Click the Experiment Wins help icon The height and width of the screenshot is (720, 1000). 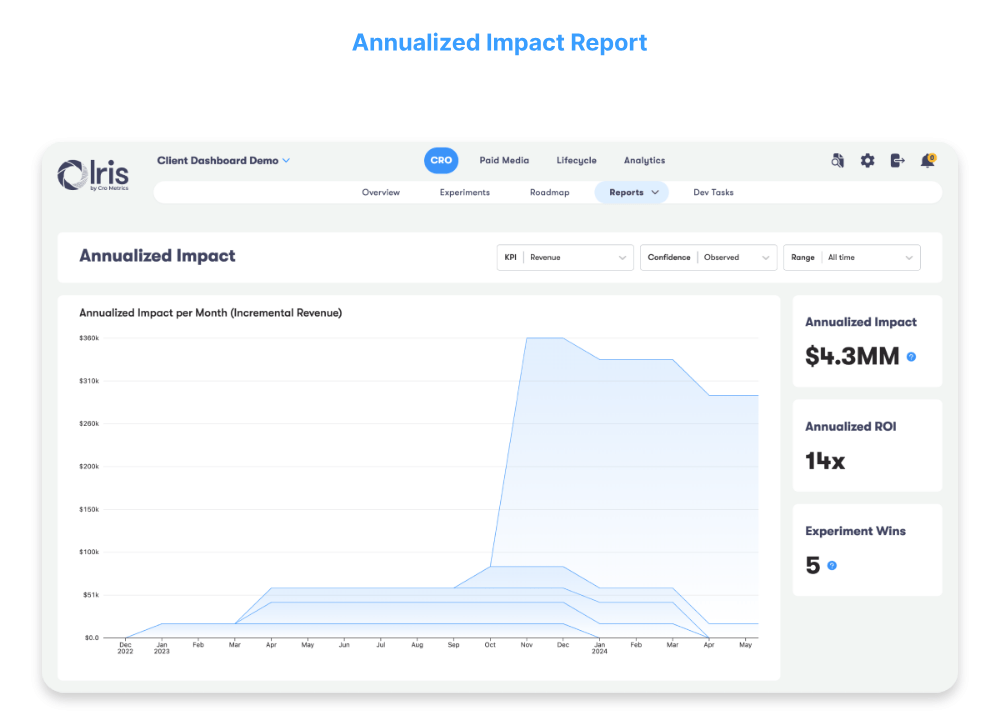[x=832, y=566]
